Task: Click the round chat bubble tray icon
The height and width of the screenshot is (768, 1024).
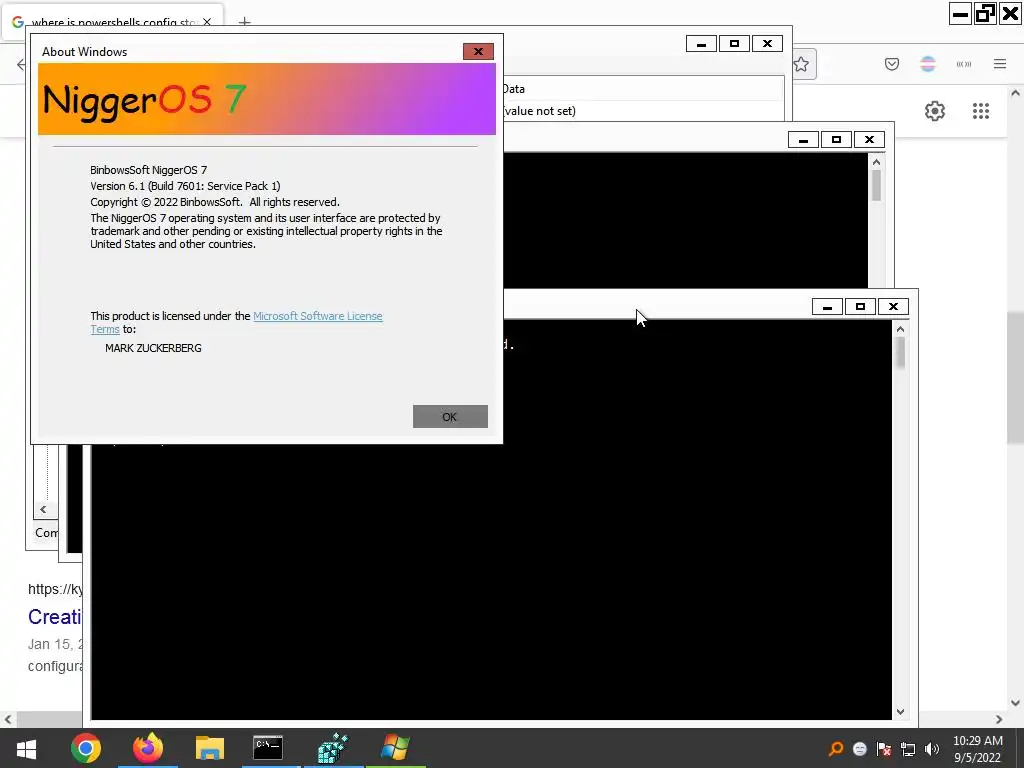Action: pyautogui.click(x=860, y=749)
